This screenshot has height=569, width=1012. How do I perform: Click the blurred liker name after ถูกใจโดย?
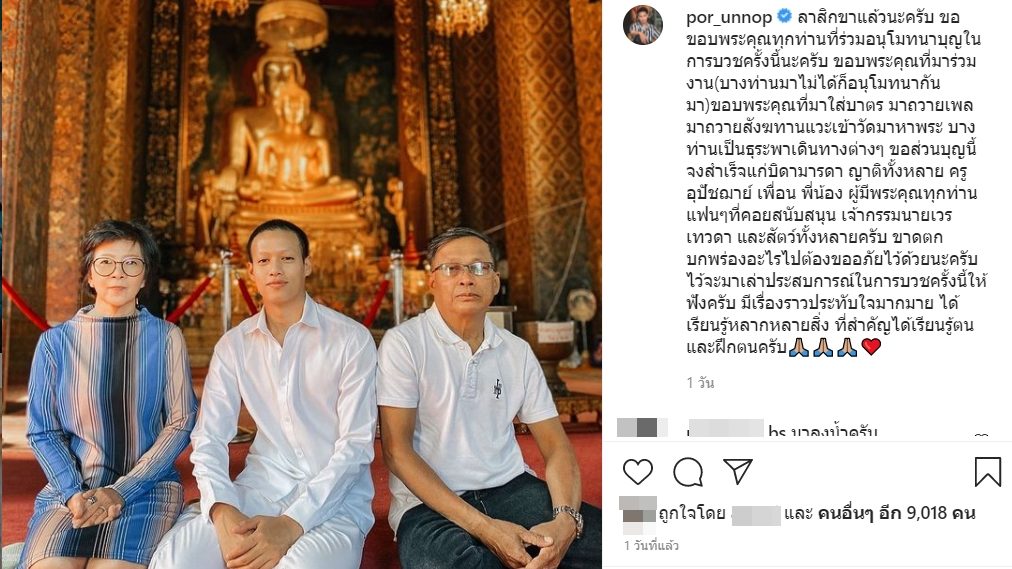point(756,514)
